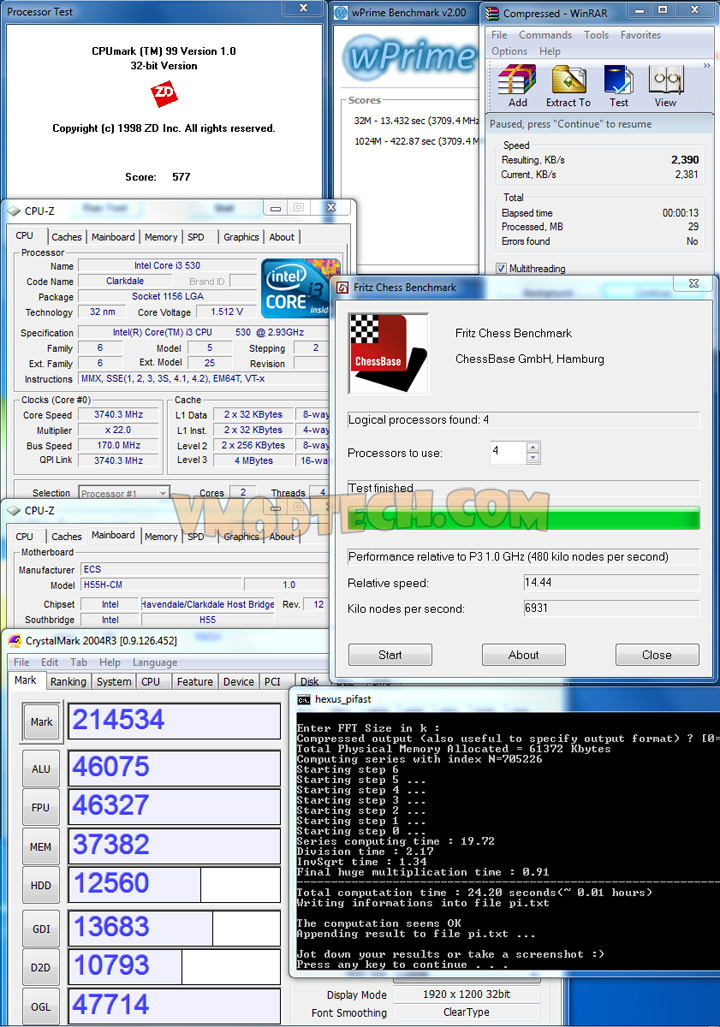
Task: Run the CrystalMark MEM test
Action: pos(41,847)
